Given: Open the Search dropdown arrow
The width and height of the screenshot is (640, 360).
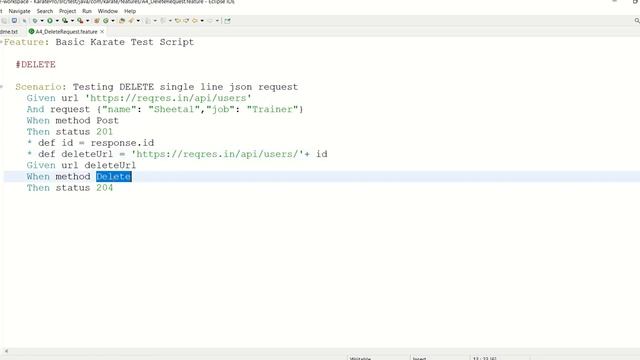Looking at the screenshot, I should [138, 20].
